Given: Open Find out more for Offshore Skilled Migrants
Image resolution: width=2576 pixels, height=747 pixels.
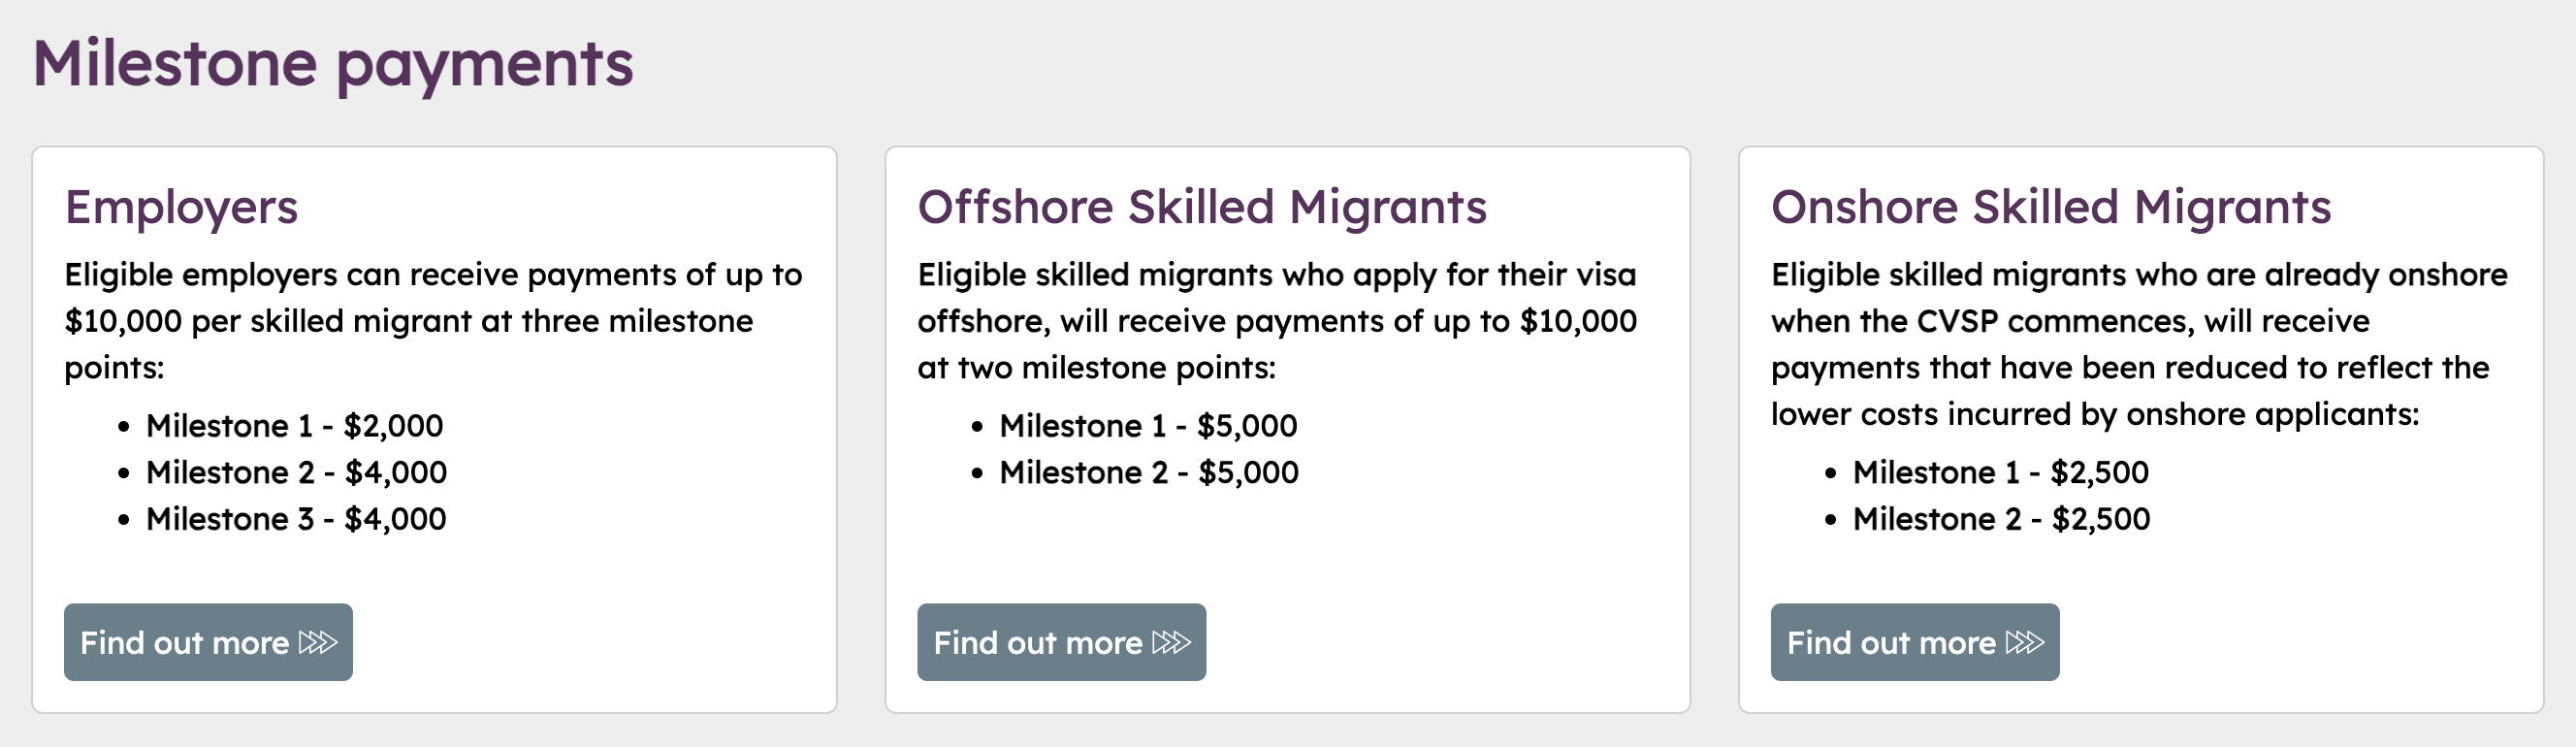Looking at the screenshot, I should 1060,642.
